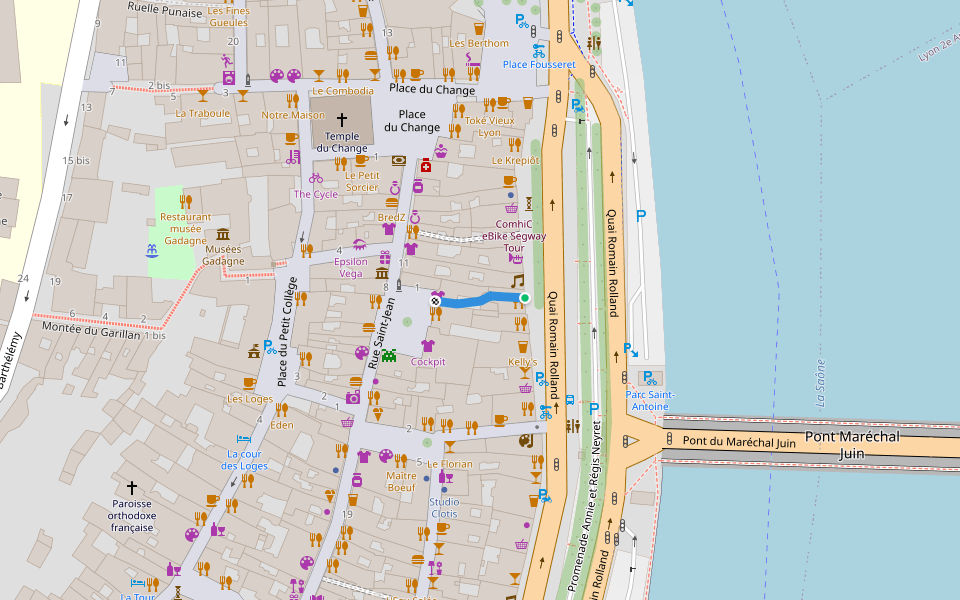Select the hotel bed icon at La cour des Loges
960x600 pixels.
click(241, 438)
